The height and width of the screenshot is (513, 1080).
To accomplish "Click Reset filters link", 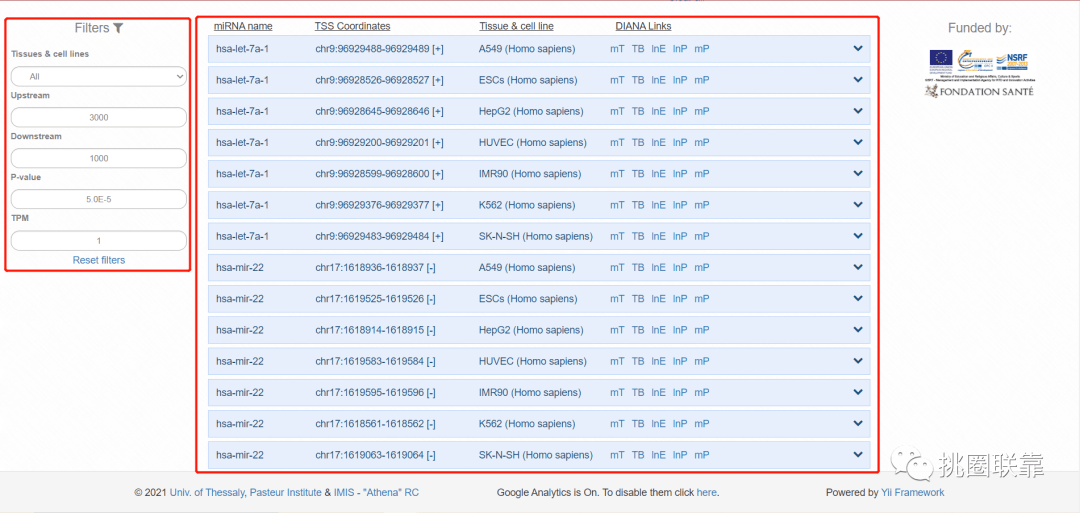I will [x=99, y=260].
